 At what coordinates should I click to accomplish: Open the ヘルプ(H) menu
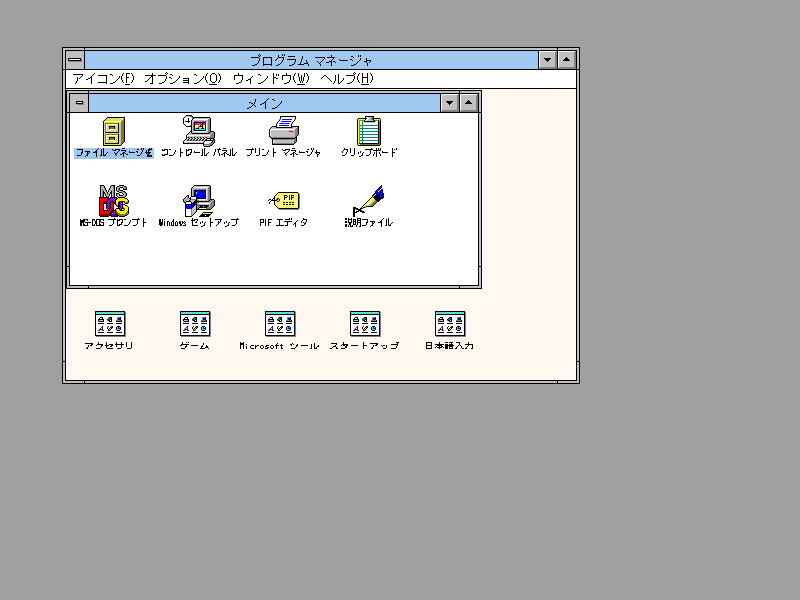pyautogui.click(x=347, y=79)
